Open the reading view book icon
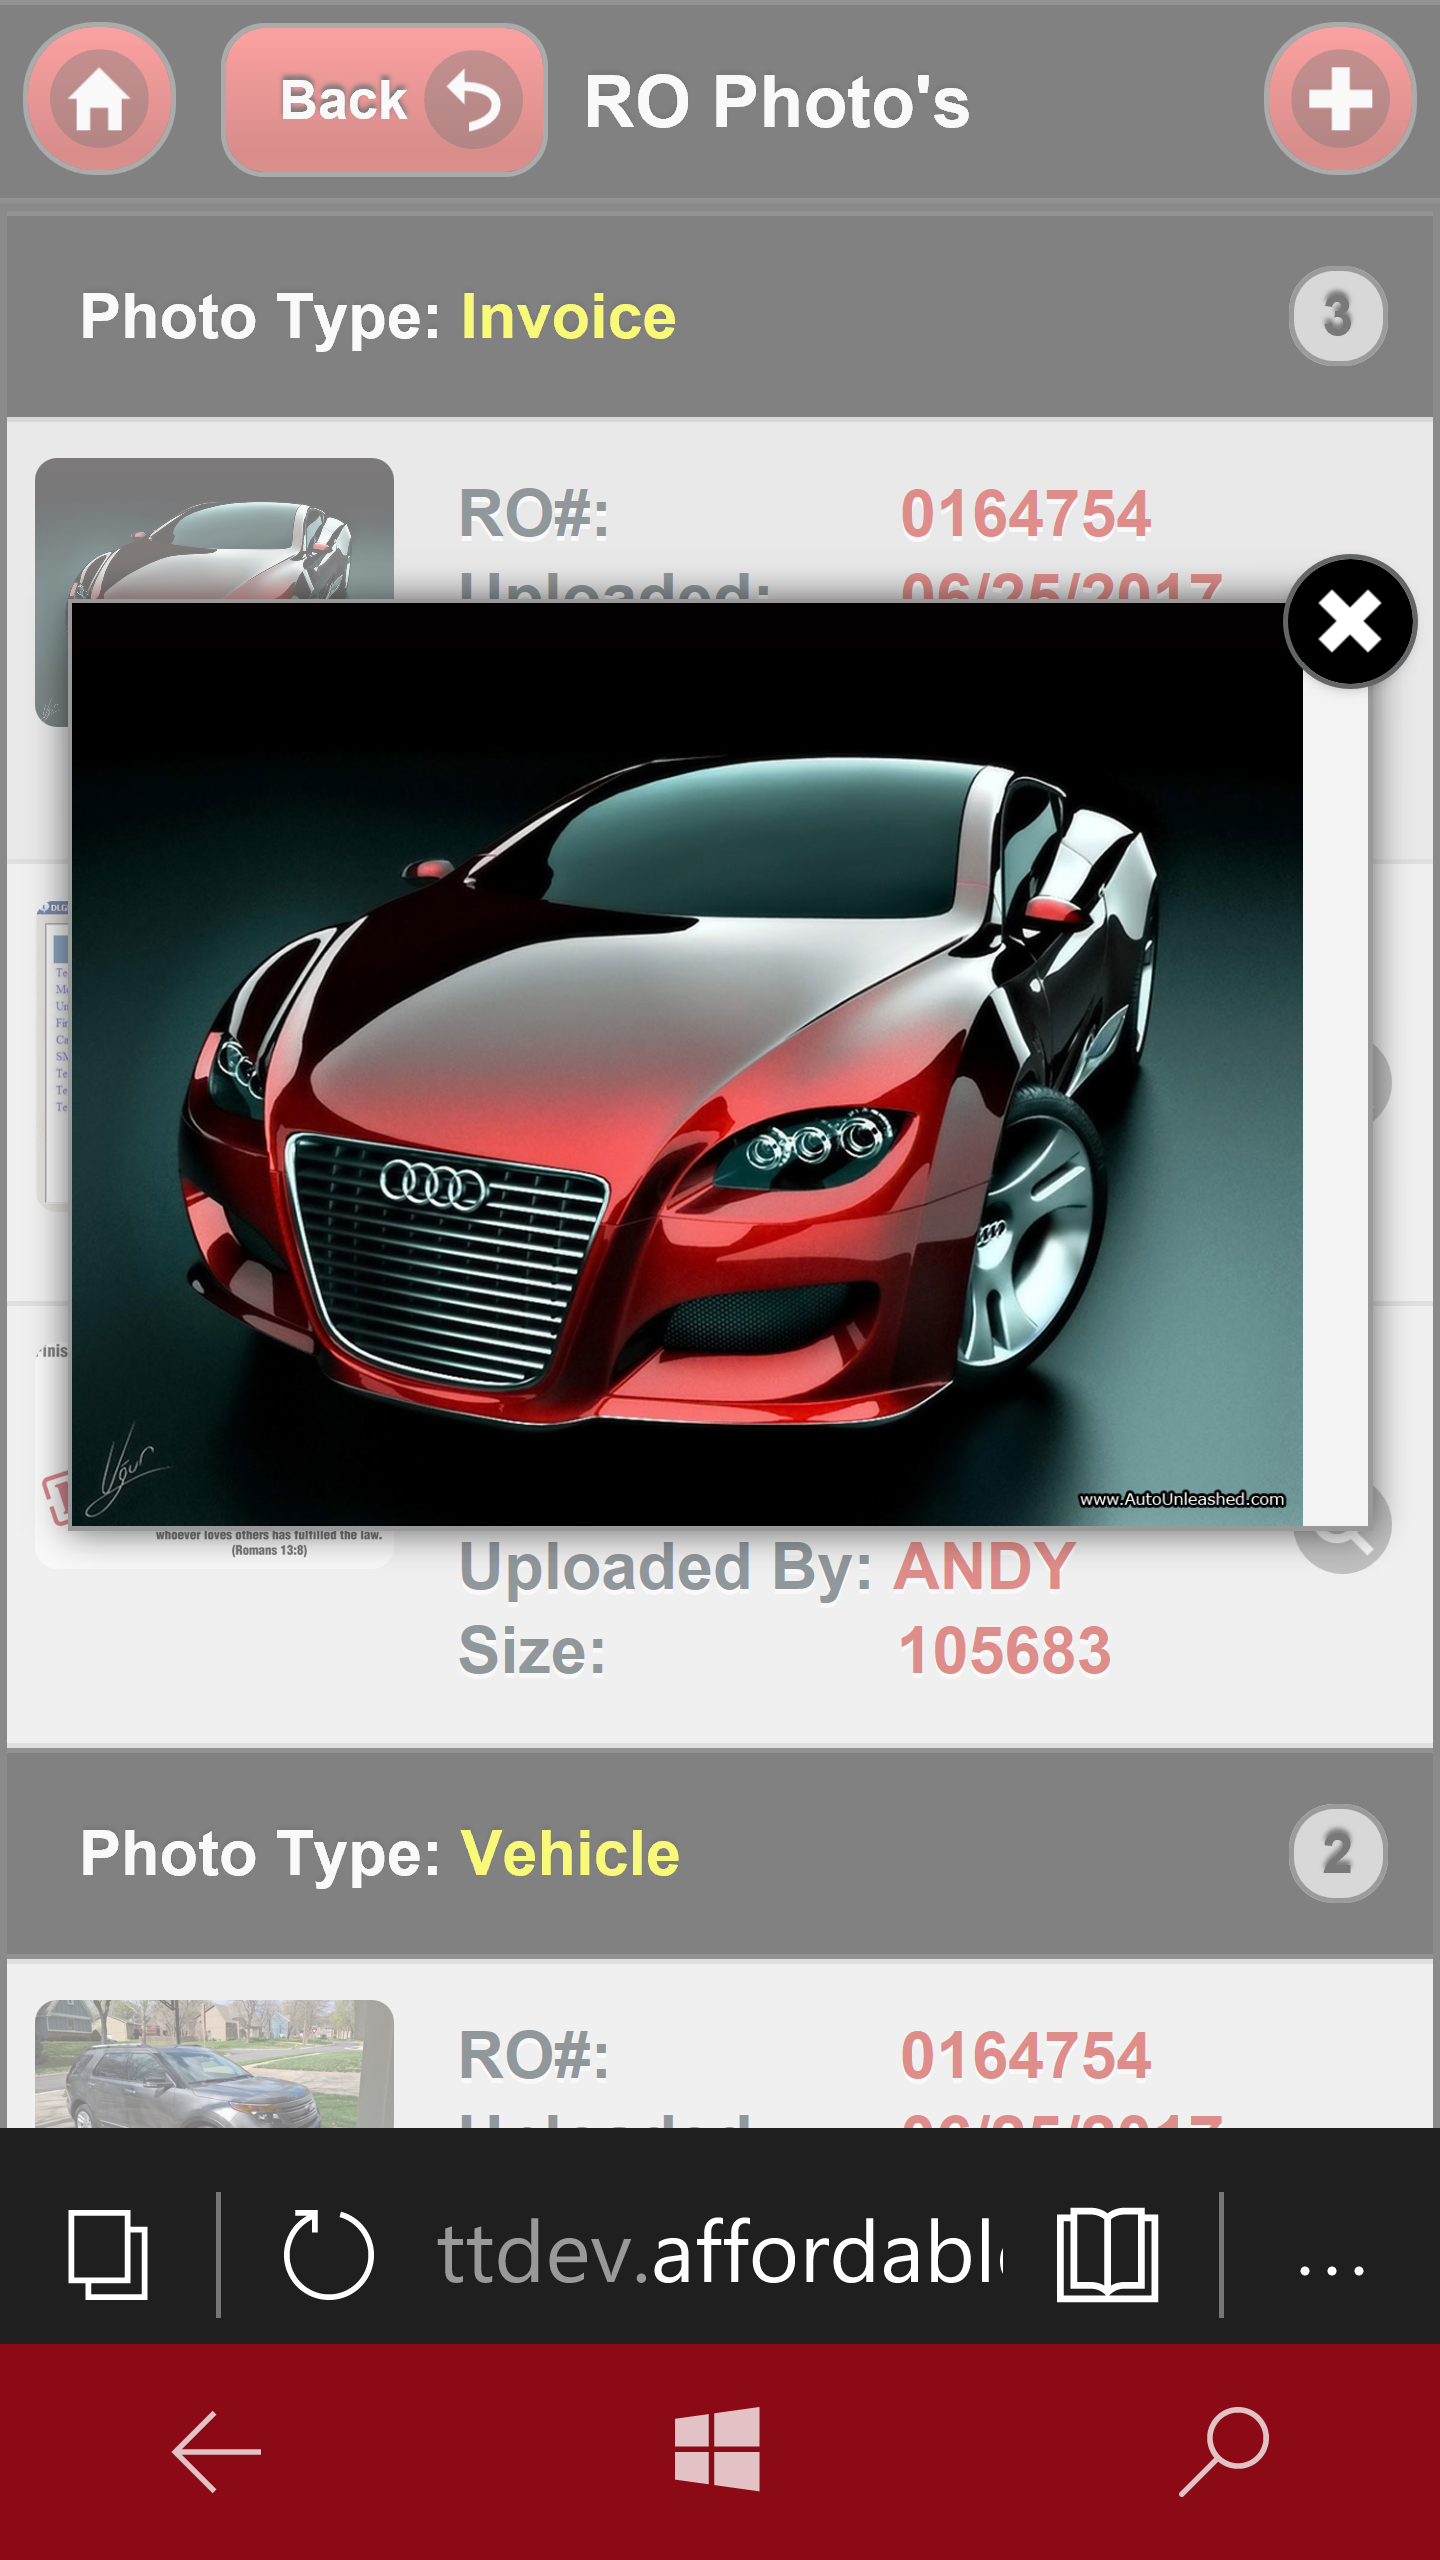The image size is (1440, 2560). pos(1107,2255)
